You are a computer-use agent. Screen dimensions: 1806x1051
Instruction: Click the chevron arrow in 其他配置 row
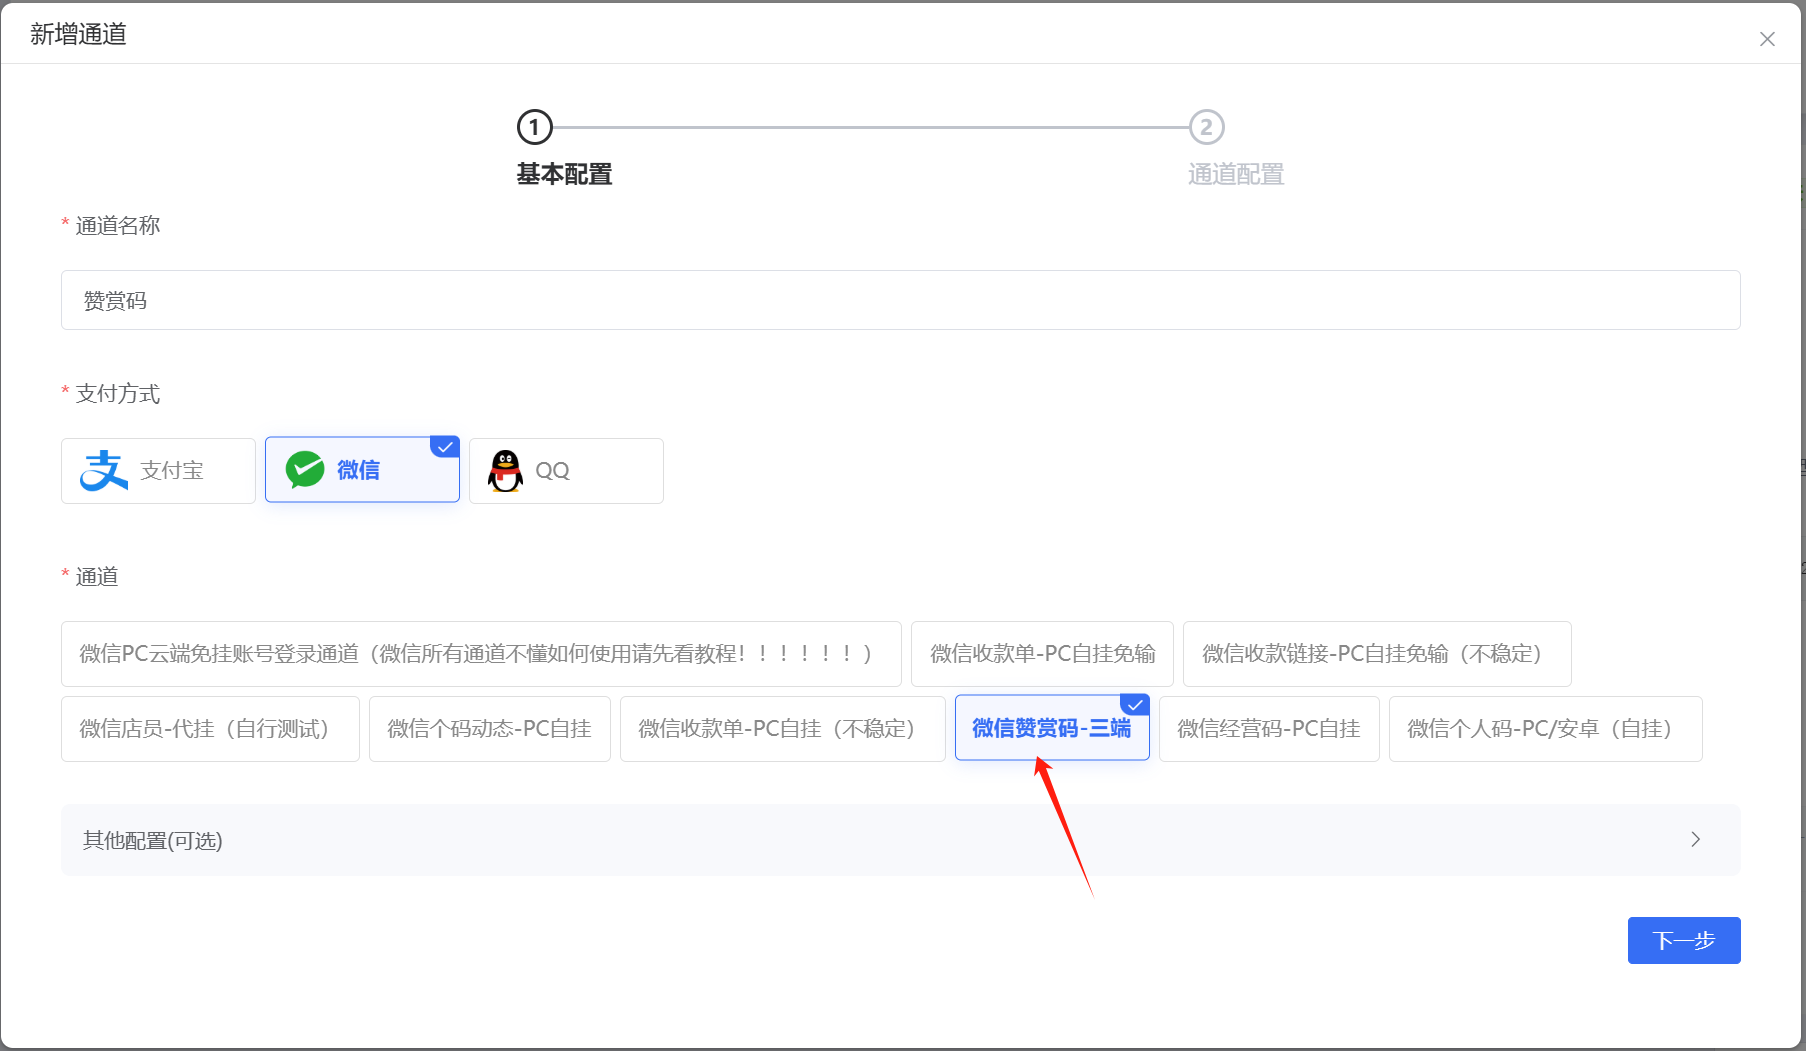[1695, 840]
